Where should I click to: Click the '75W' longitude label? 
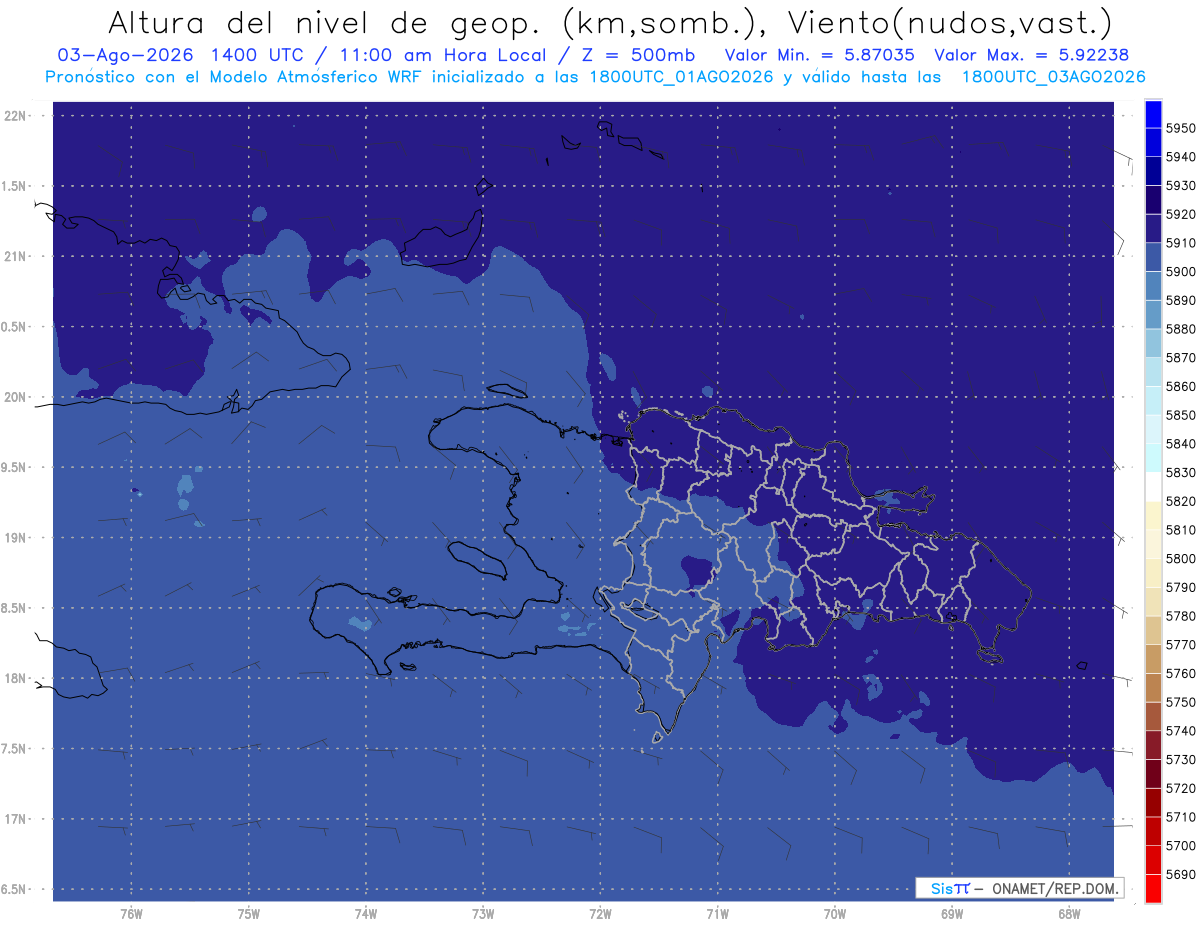(249, 914)
